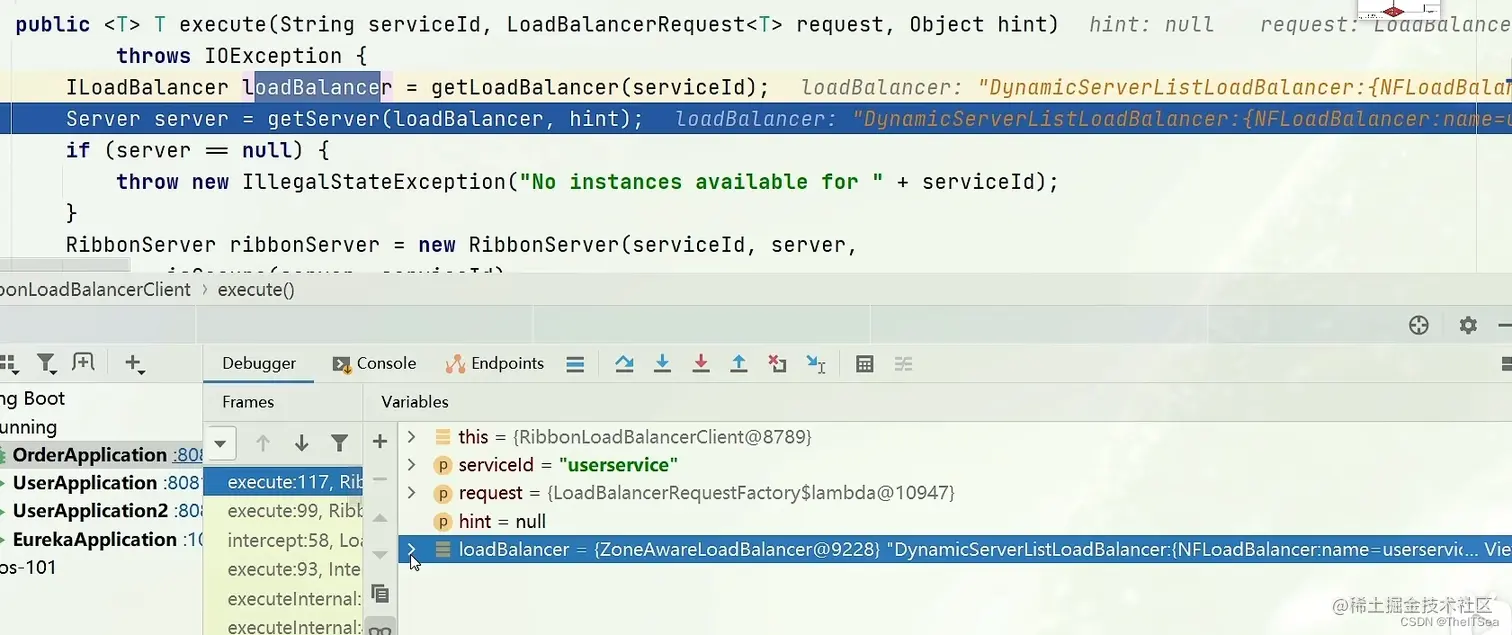Screen dimensions: 1512x635
Task: Click the Filter frames funnel icon
Action: (340, 443)
